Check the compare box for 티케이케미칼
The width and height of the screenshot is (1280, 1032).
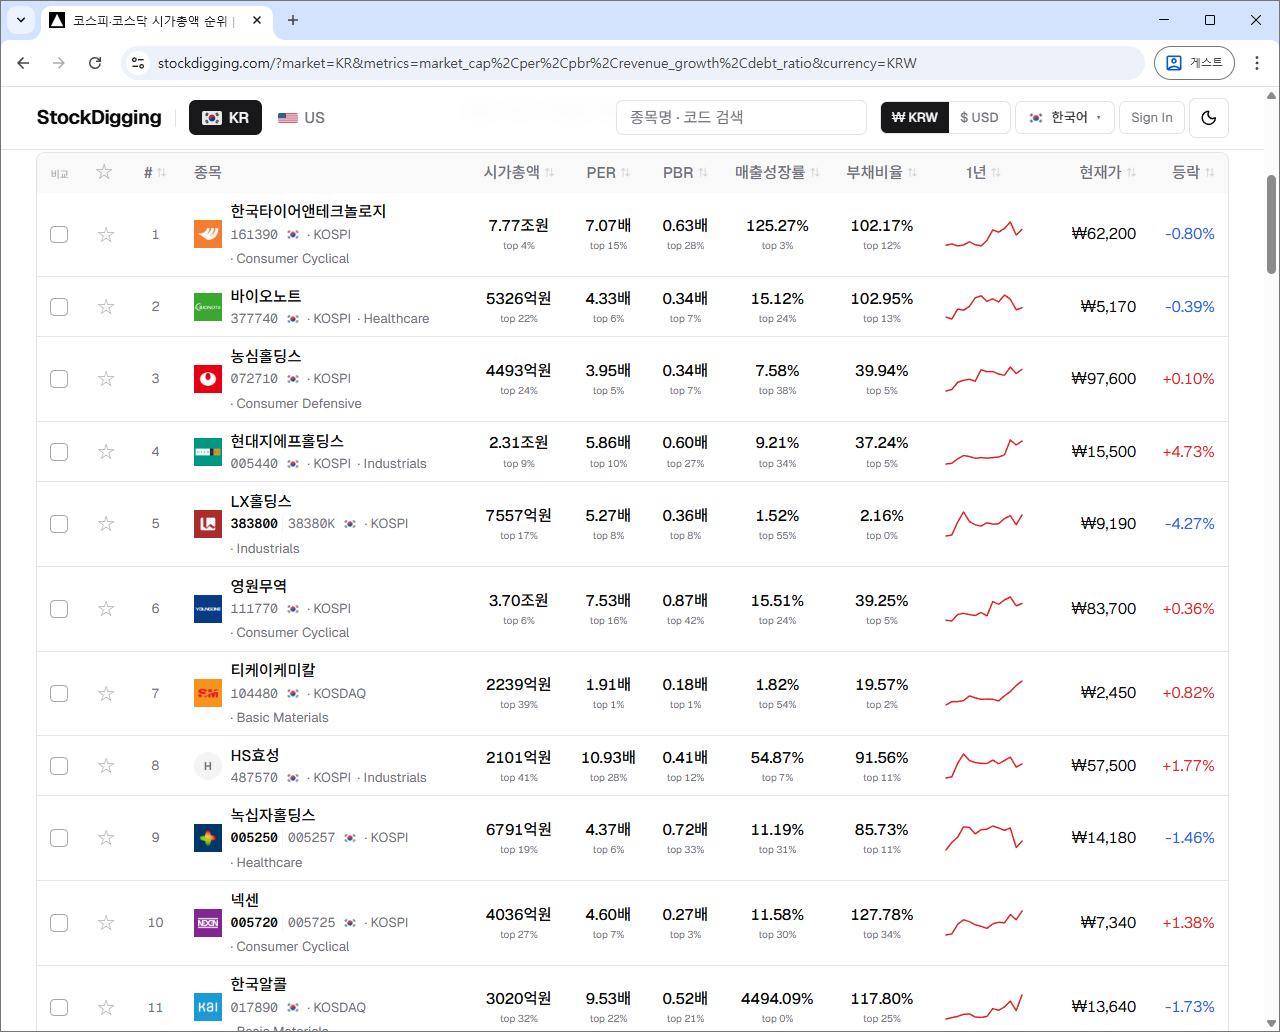point(59,693)
